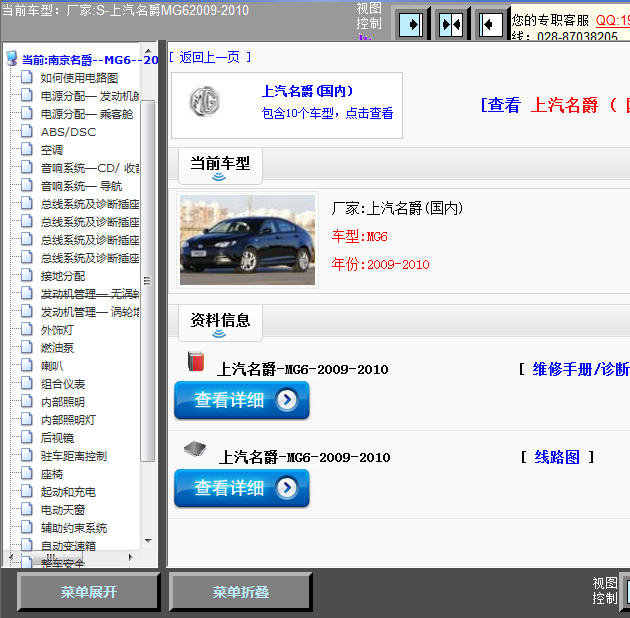Click chevron under 当前车型 tab
630x618 pixels.
(x=219, y=177)
